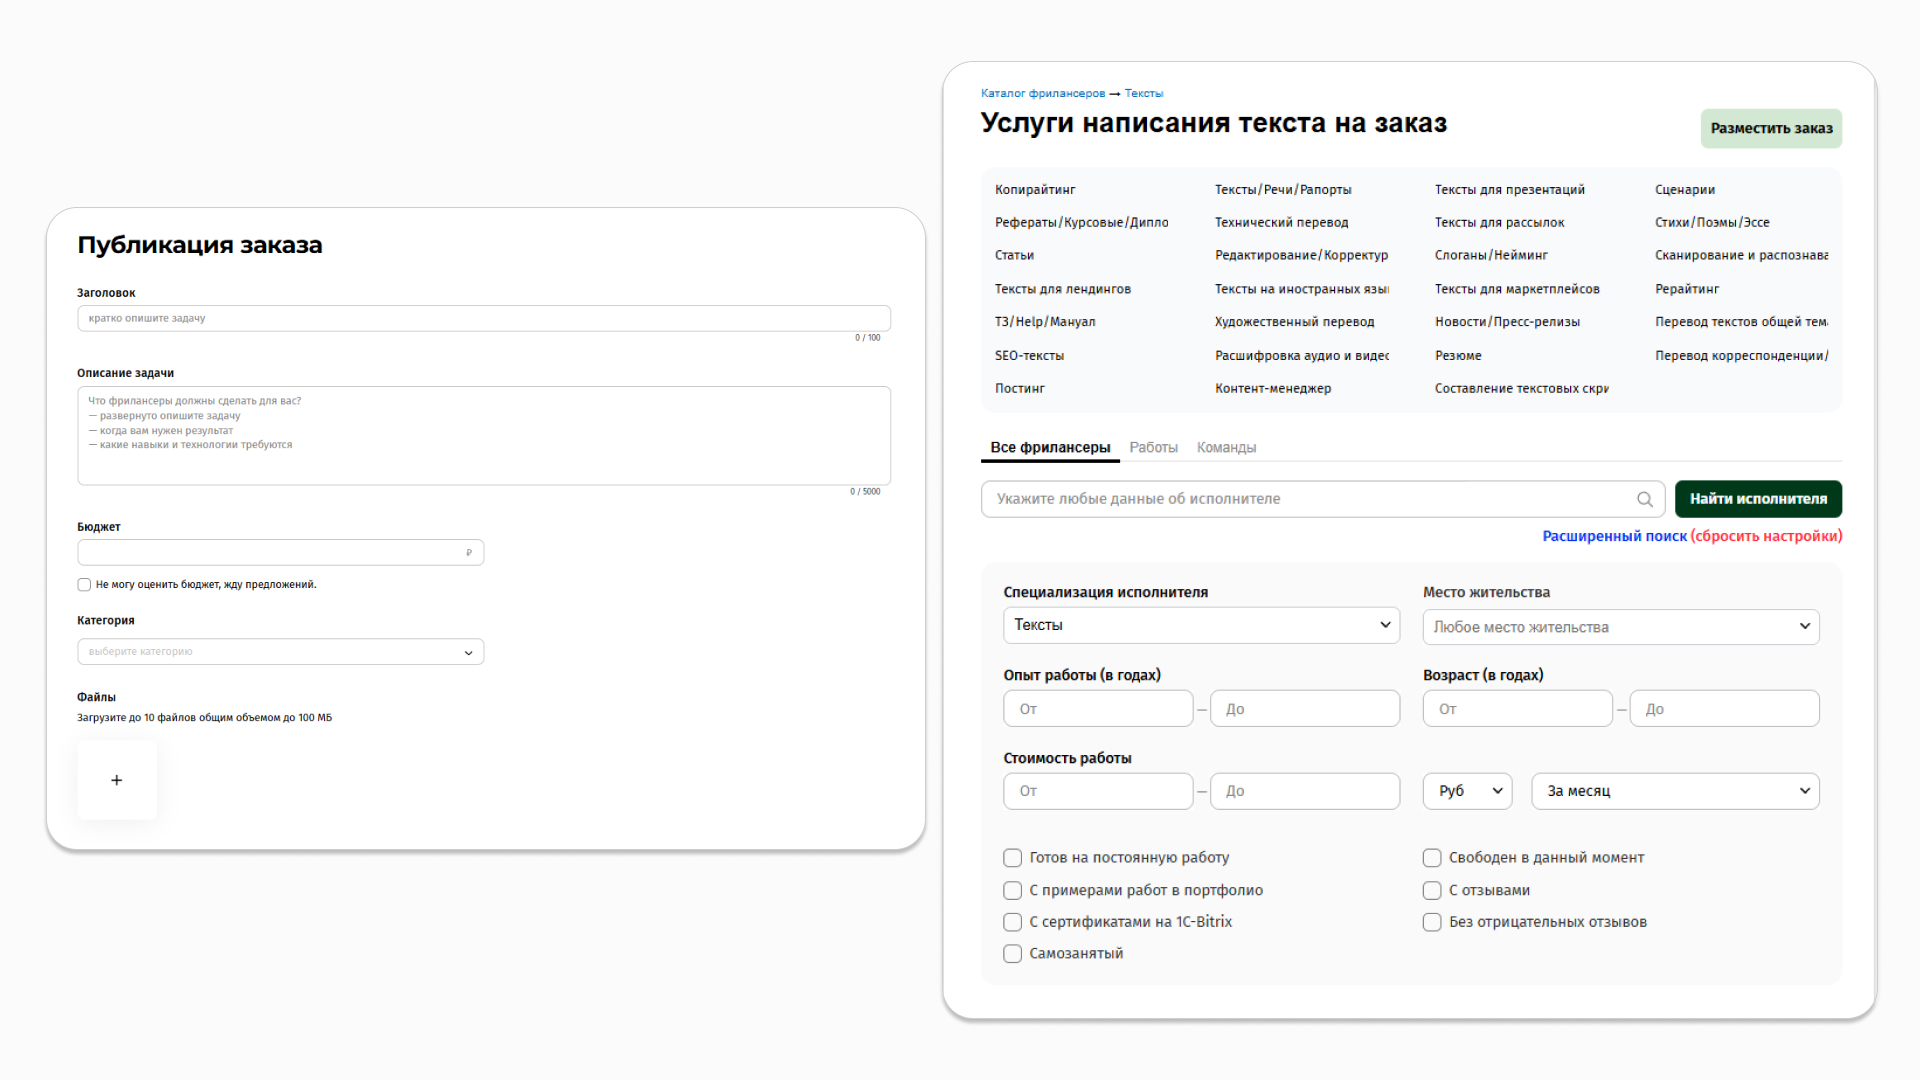Viewport: 1920px width, 1080px height.
Task: Select the 'Копирайтинг' category link
Action: tap(1035, 190)
